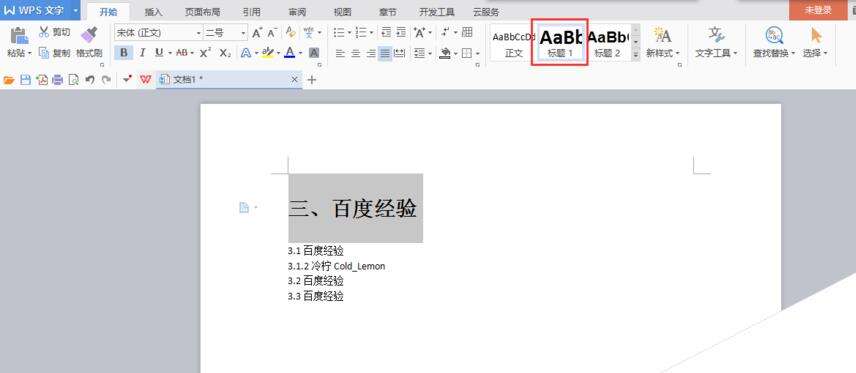Toggle bold formatting
Viewport: 856px width, 373px height.
pos(123,53)
